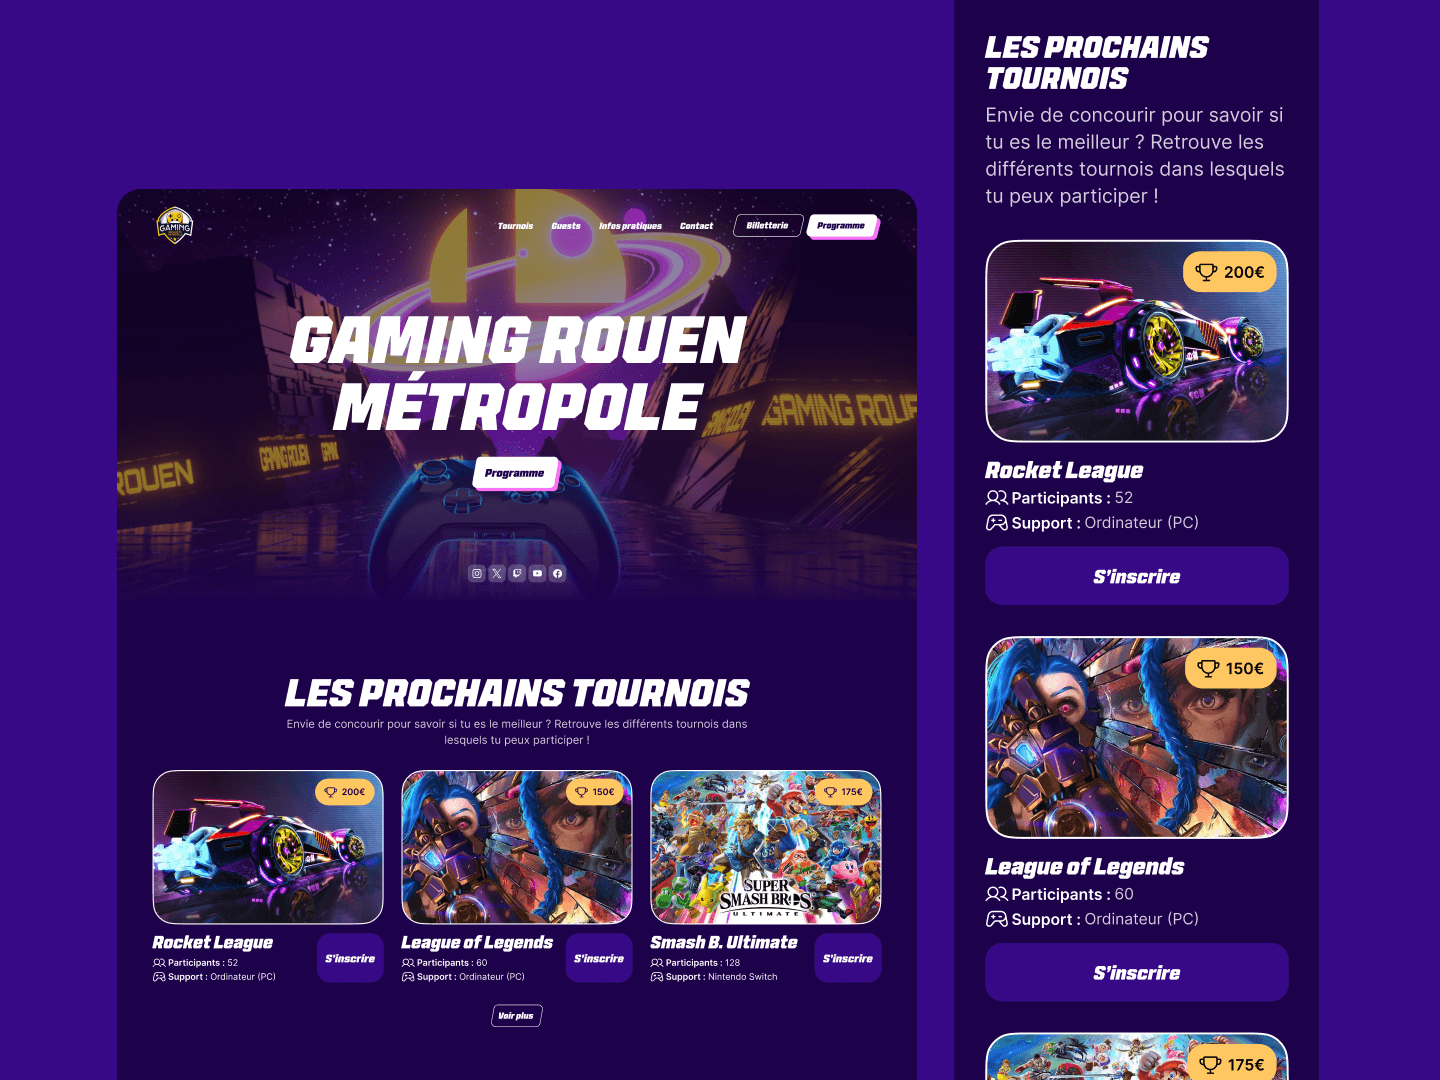Select the Smash Bros Ultimate tournament image

[766, 847]
